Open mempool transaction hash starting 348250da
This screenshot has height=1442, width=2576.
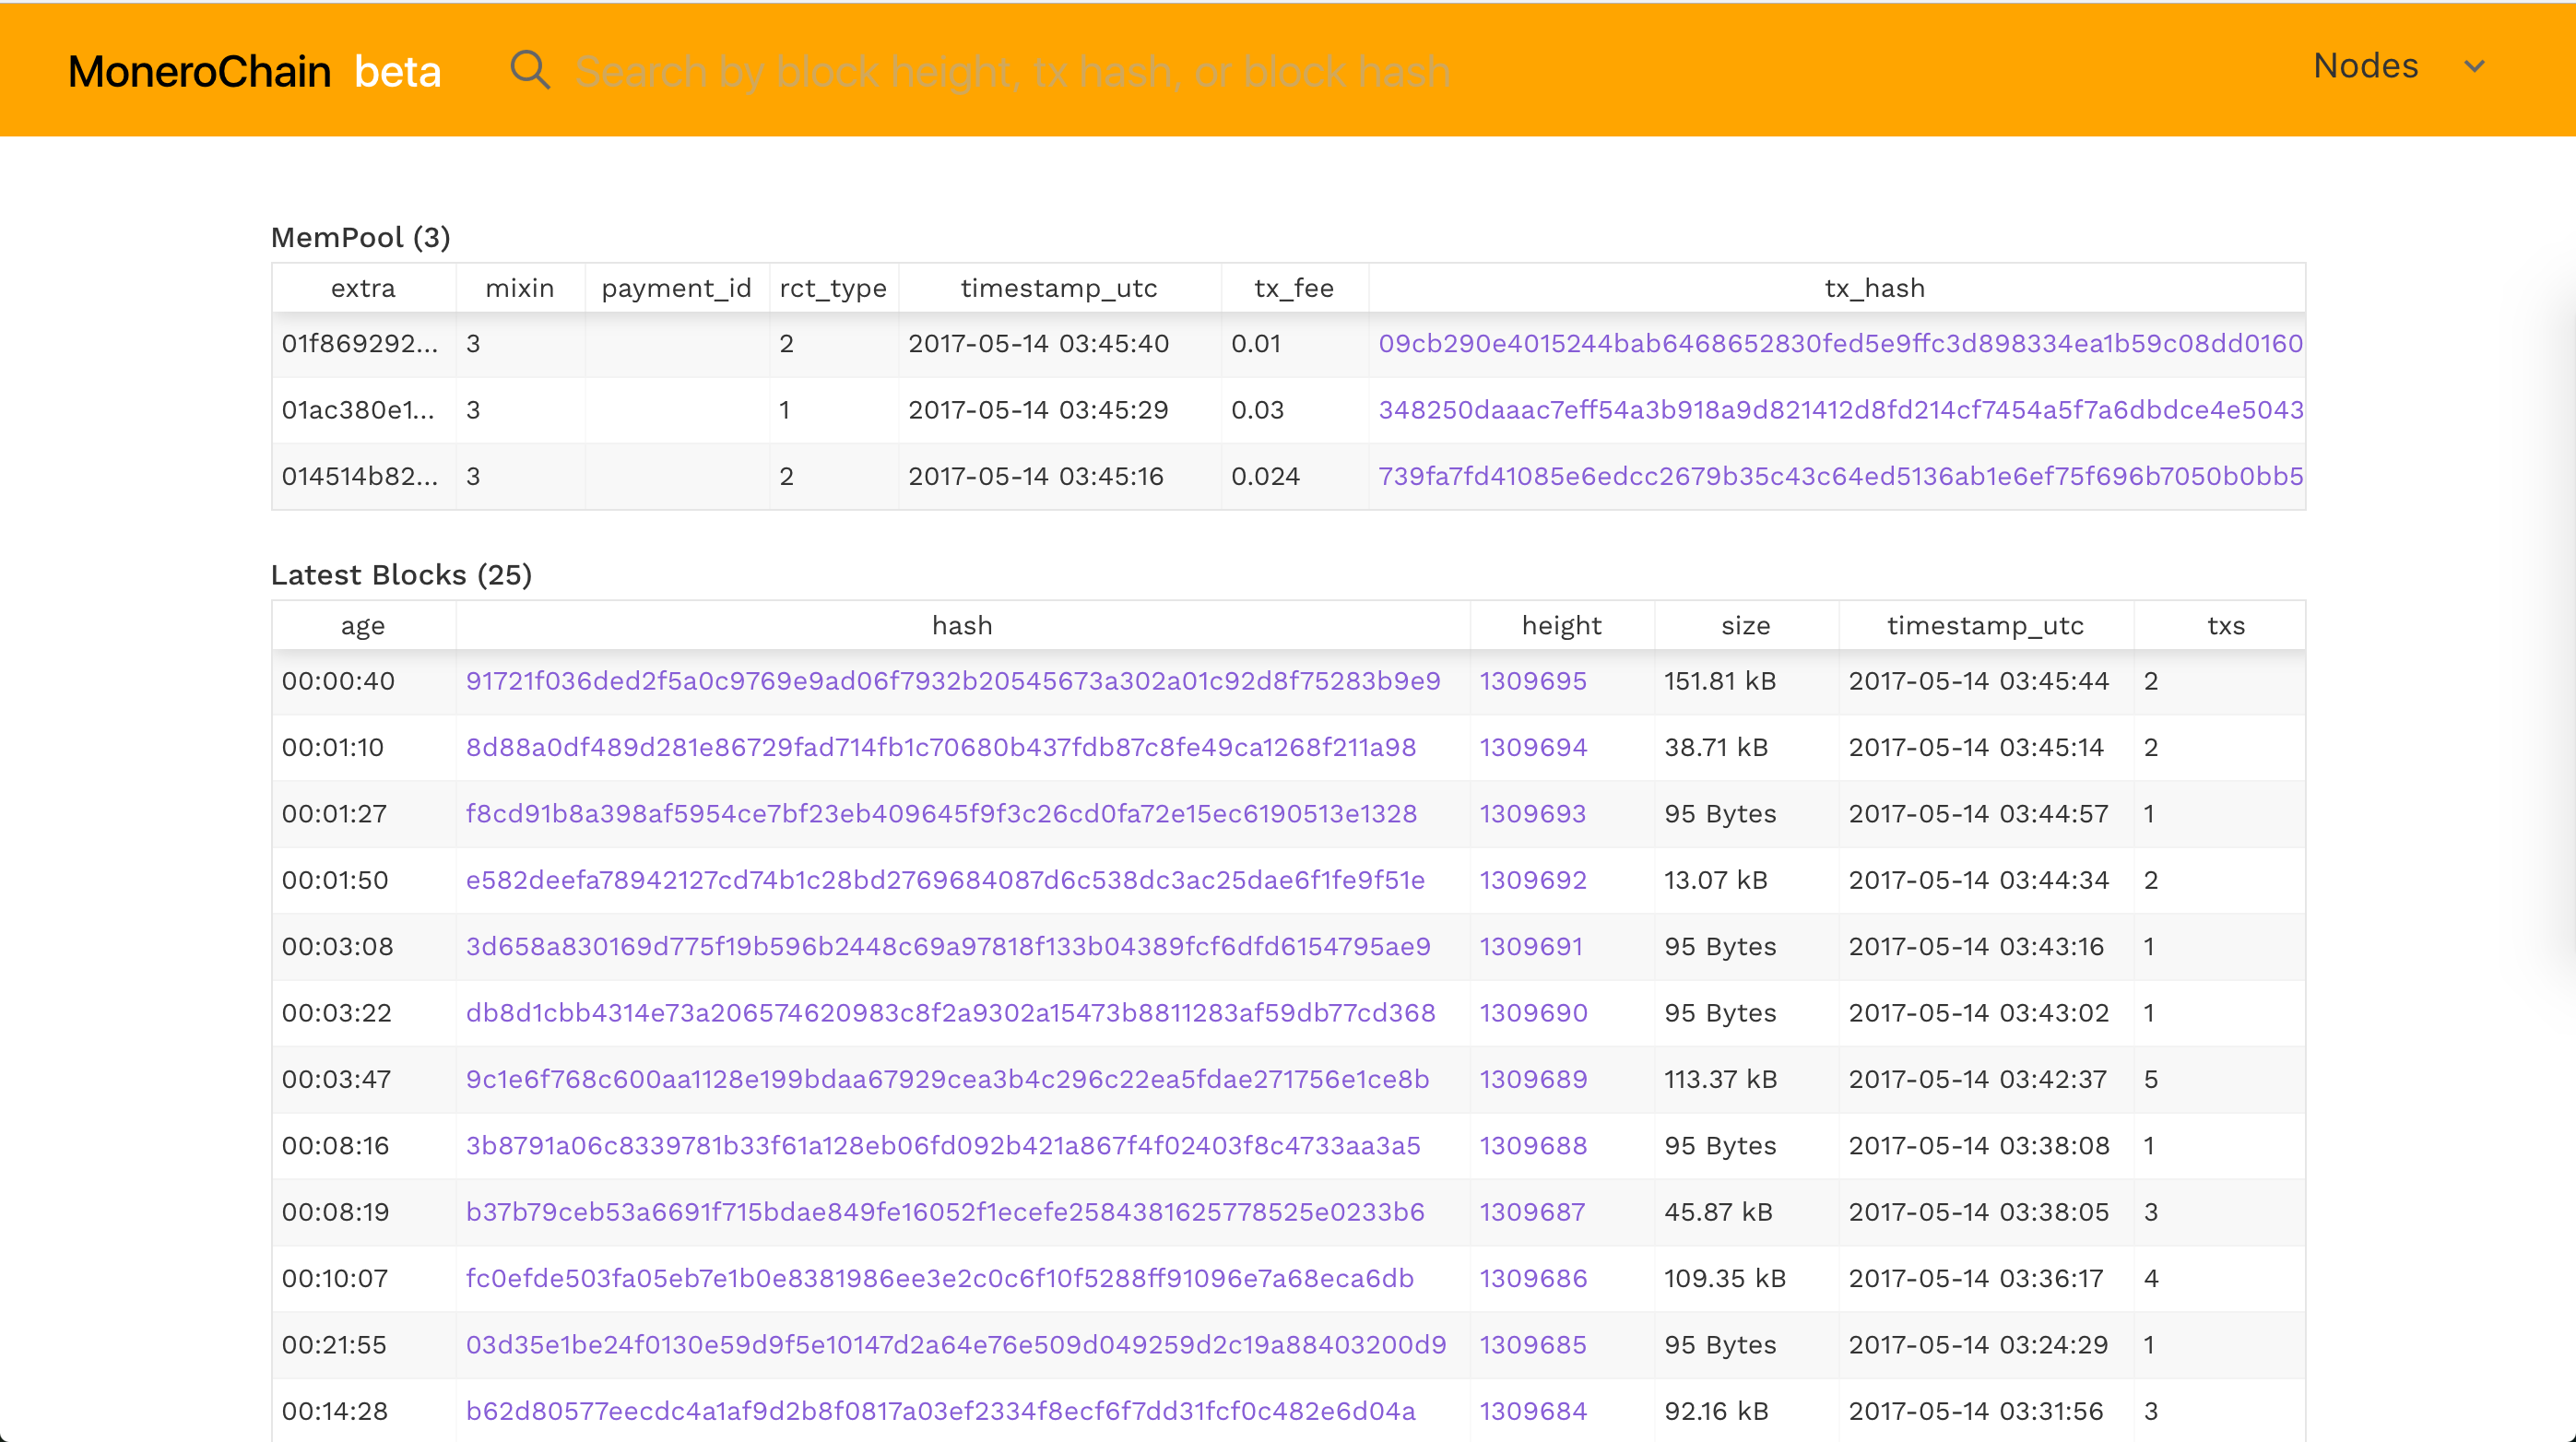click(1839, 410)
